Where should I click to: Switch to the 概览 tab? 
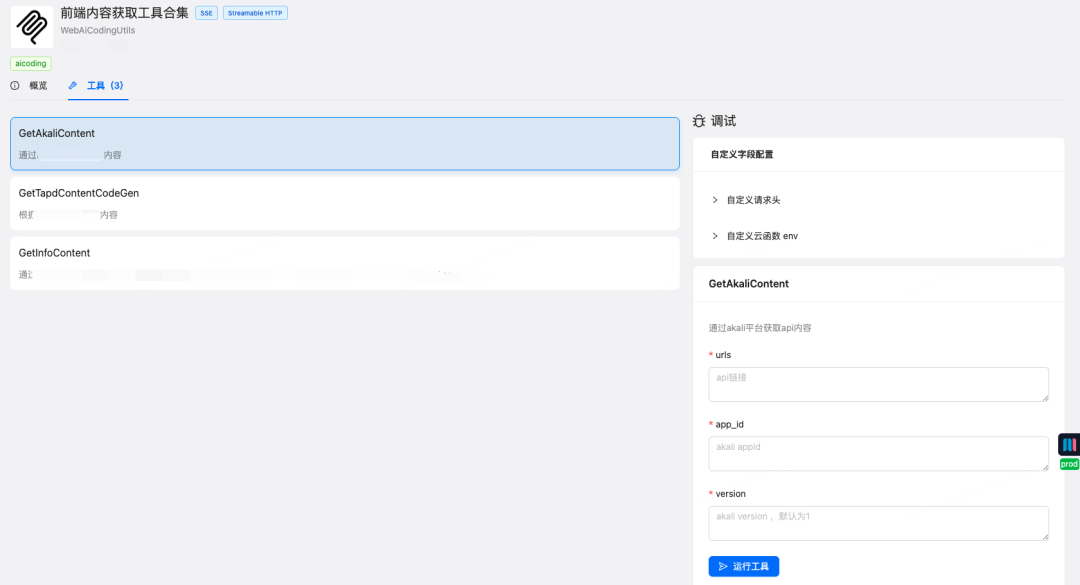coord(30,85)
